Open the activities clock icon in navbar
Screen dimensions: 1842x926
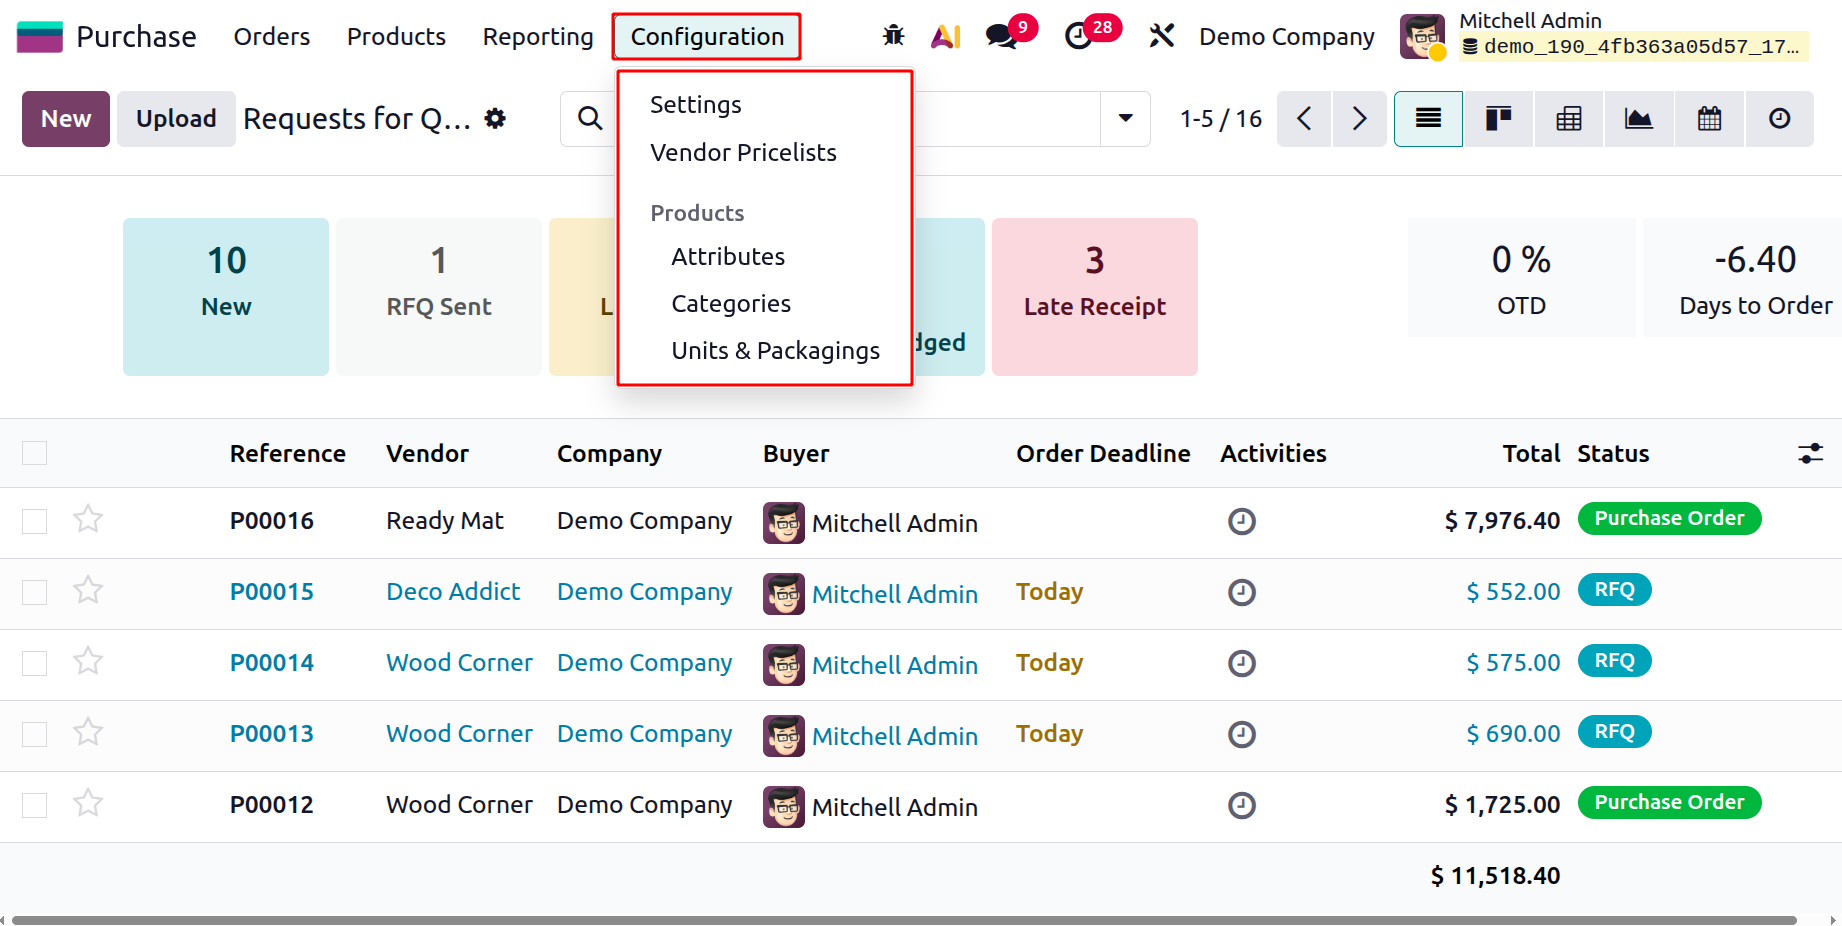tap(1078, 37)
